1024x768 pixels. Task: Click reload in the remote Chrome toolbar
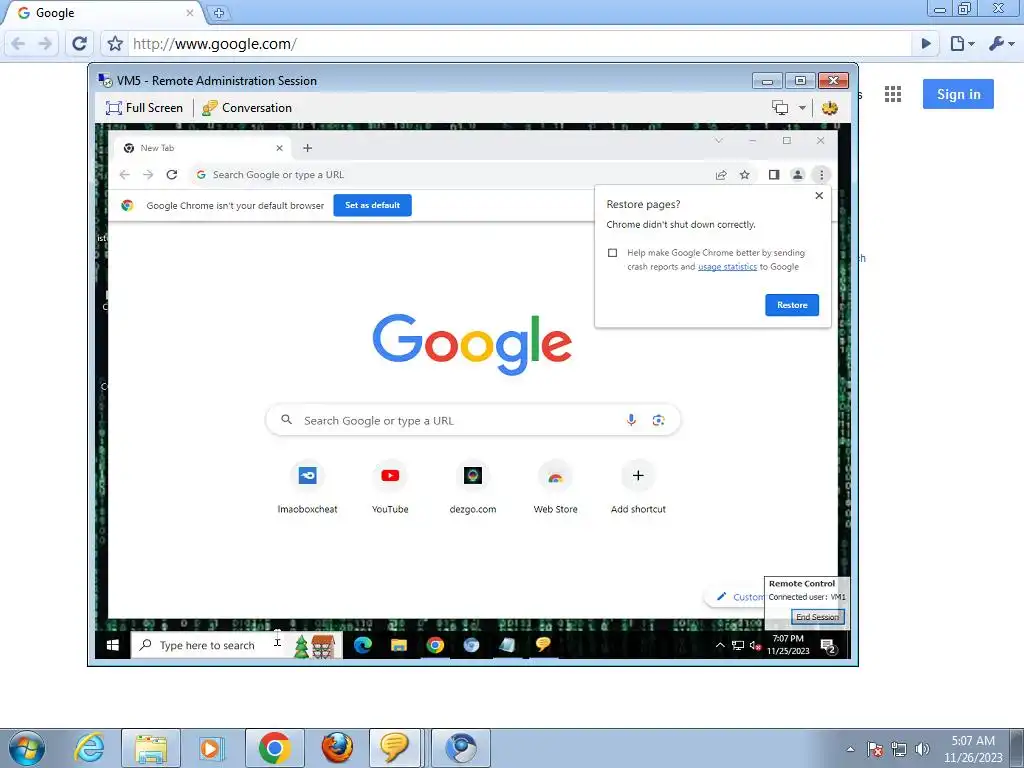(172, 174)
